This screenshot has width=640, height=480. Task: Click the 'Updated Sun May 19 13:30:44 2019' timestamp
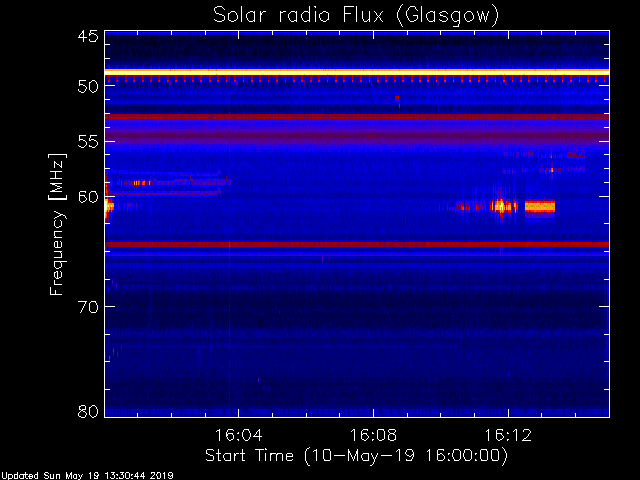point(87,476)
